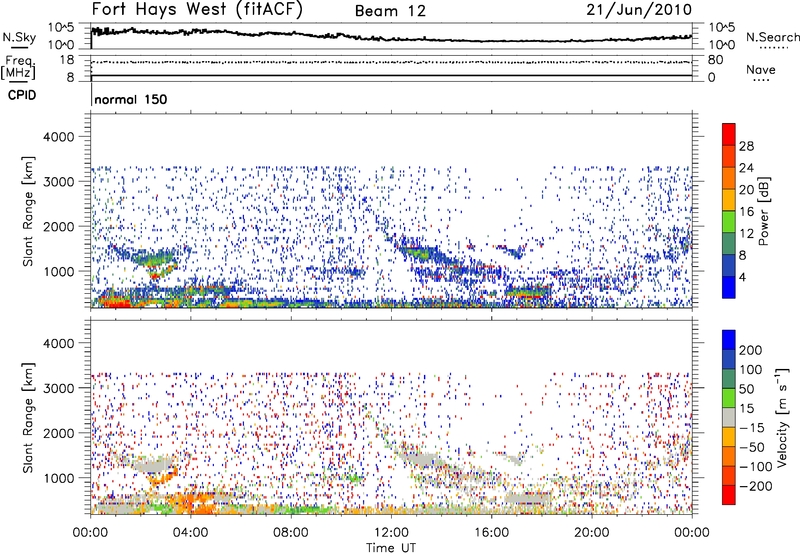Viewport: 800px width, 554px height.
Task: Click the '24' tick on Power colorbar
Action: coord(746,168)
